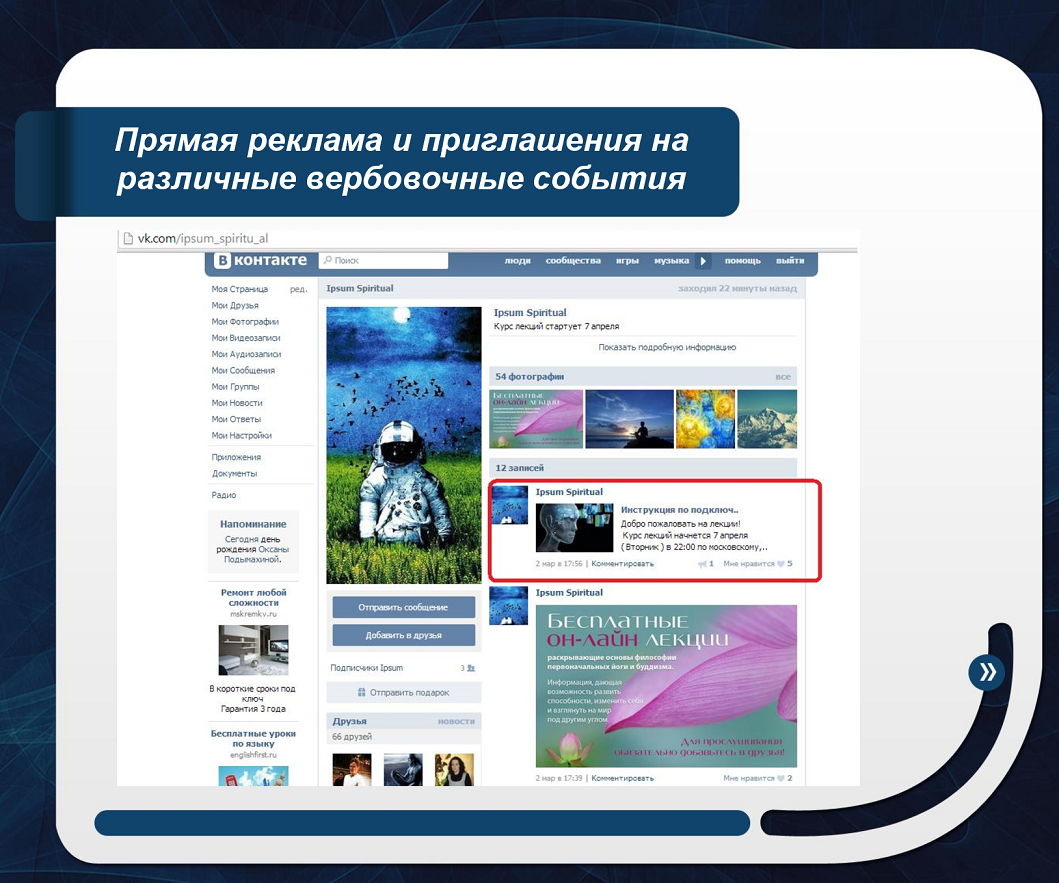1059x883 pixels.
Task: Click the Инструкция по подключ.. post title
Action: pos(679,510)
